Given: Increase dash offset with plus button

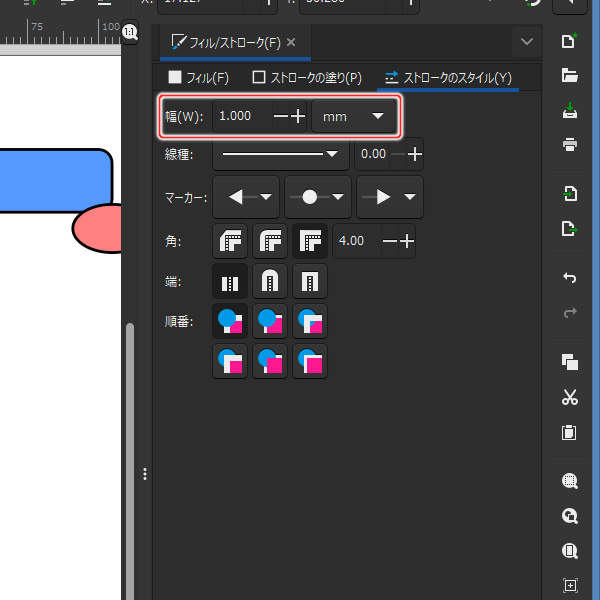Looking at the screenshot, I should 415,154.
